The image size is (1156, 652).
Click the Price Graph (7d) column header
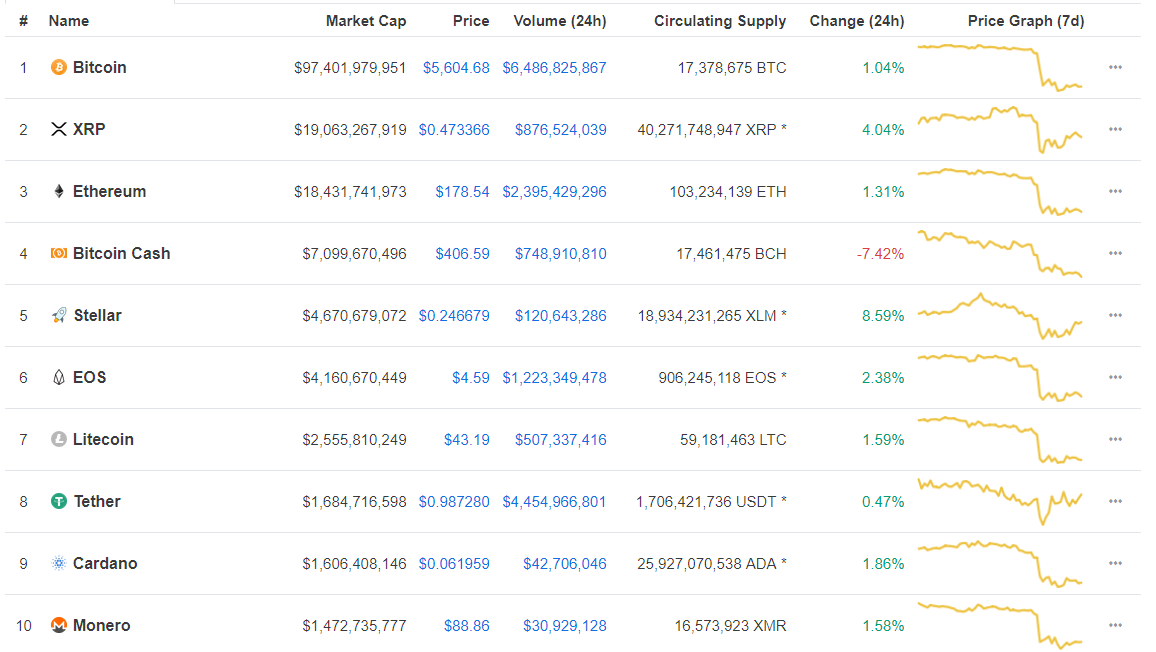[x=1026, y=21]
